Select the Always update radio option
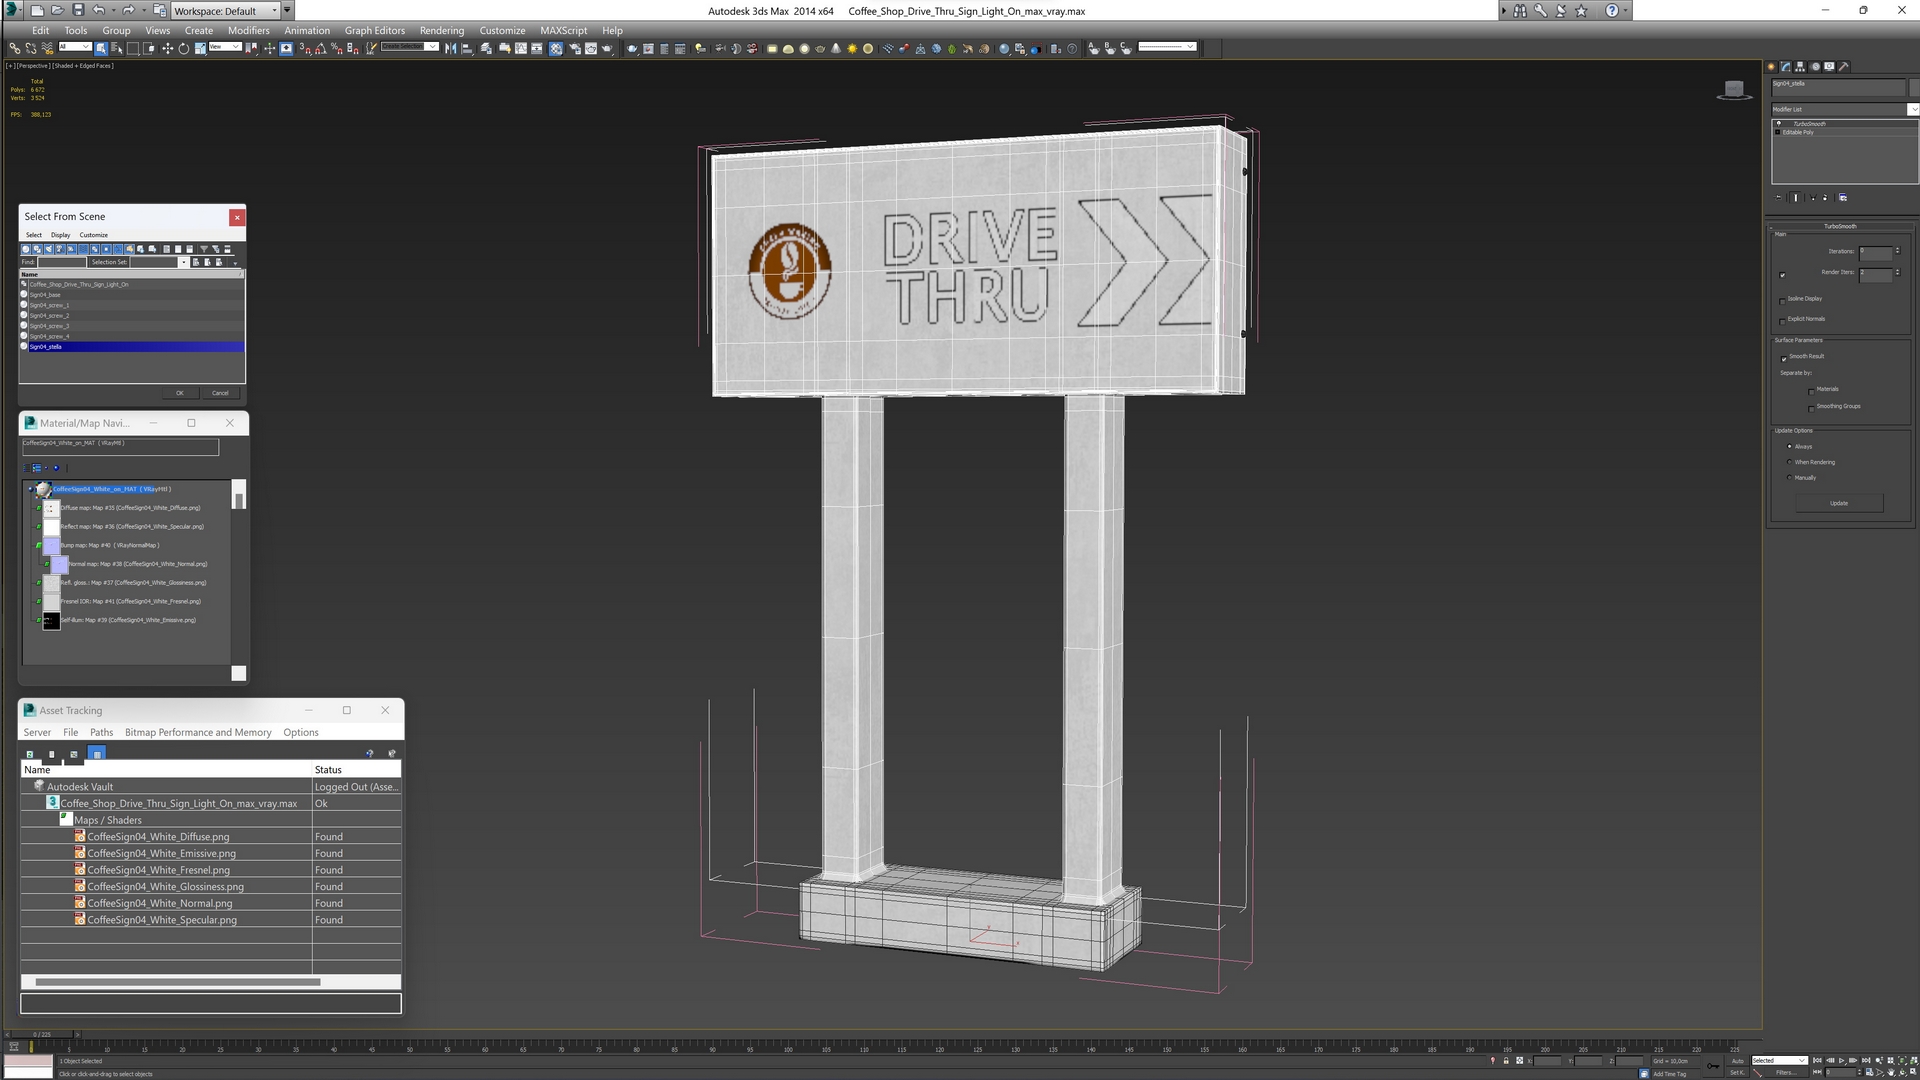The height and width of the screenshot is (1080, 1920). [x=1790, y=447]
